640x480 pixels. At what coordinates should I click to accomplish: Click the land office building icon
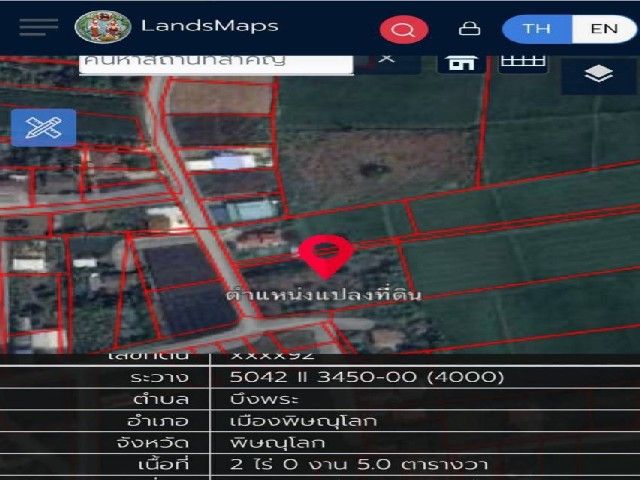(x=462, y=64)
